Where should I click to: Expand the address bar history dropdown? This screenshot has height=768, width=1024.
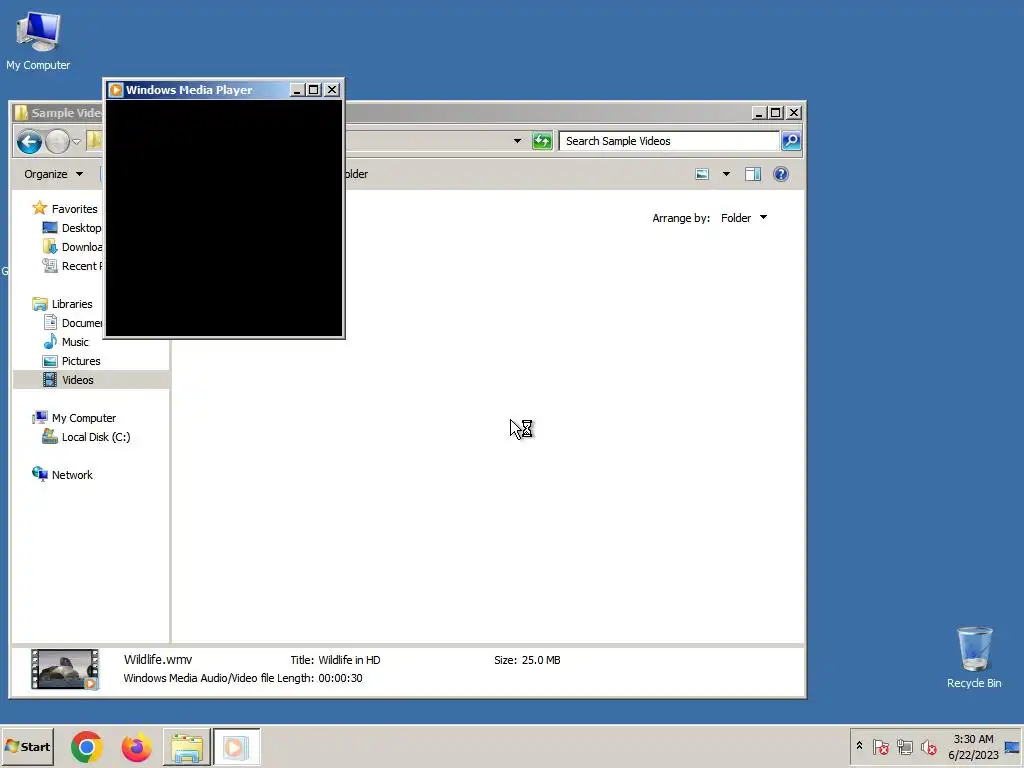(517, 141)
